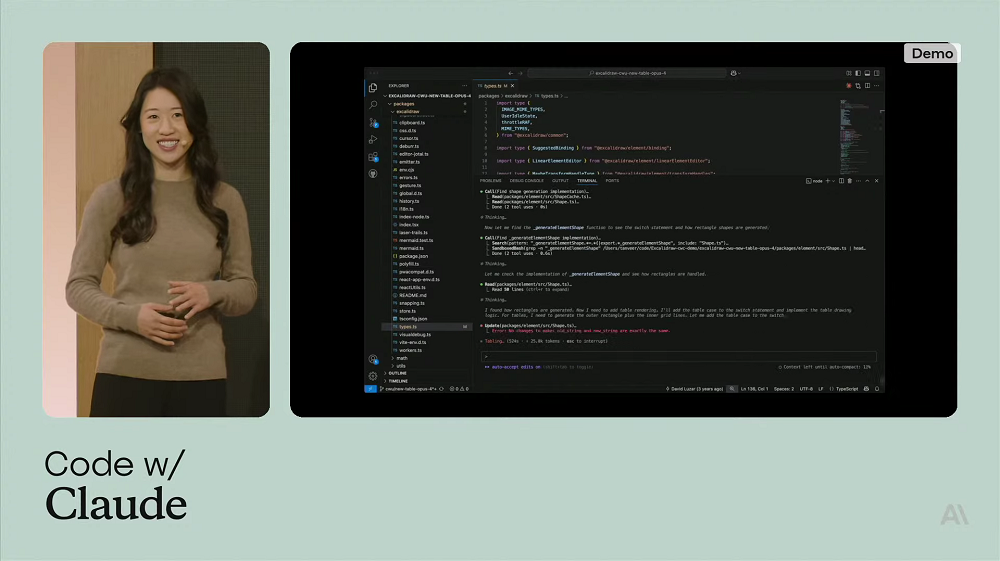Open Source Control view in activity bar

(x=373, y=122)
